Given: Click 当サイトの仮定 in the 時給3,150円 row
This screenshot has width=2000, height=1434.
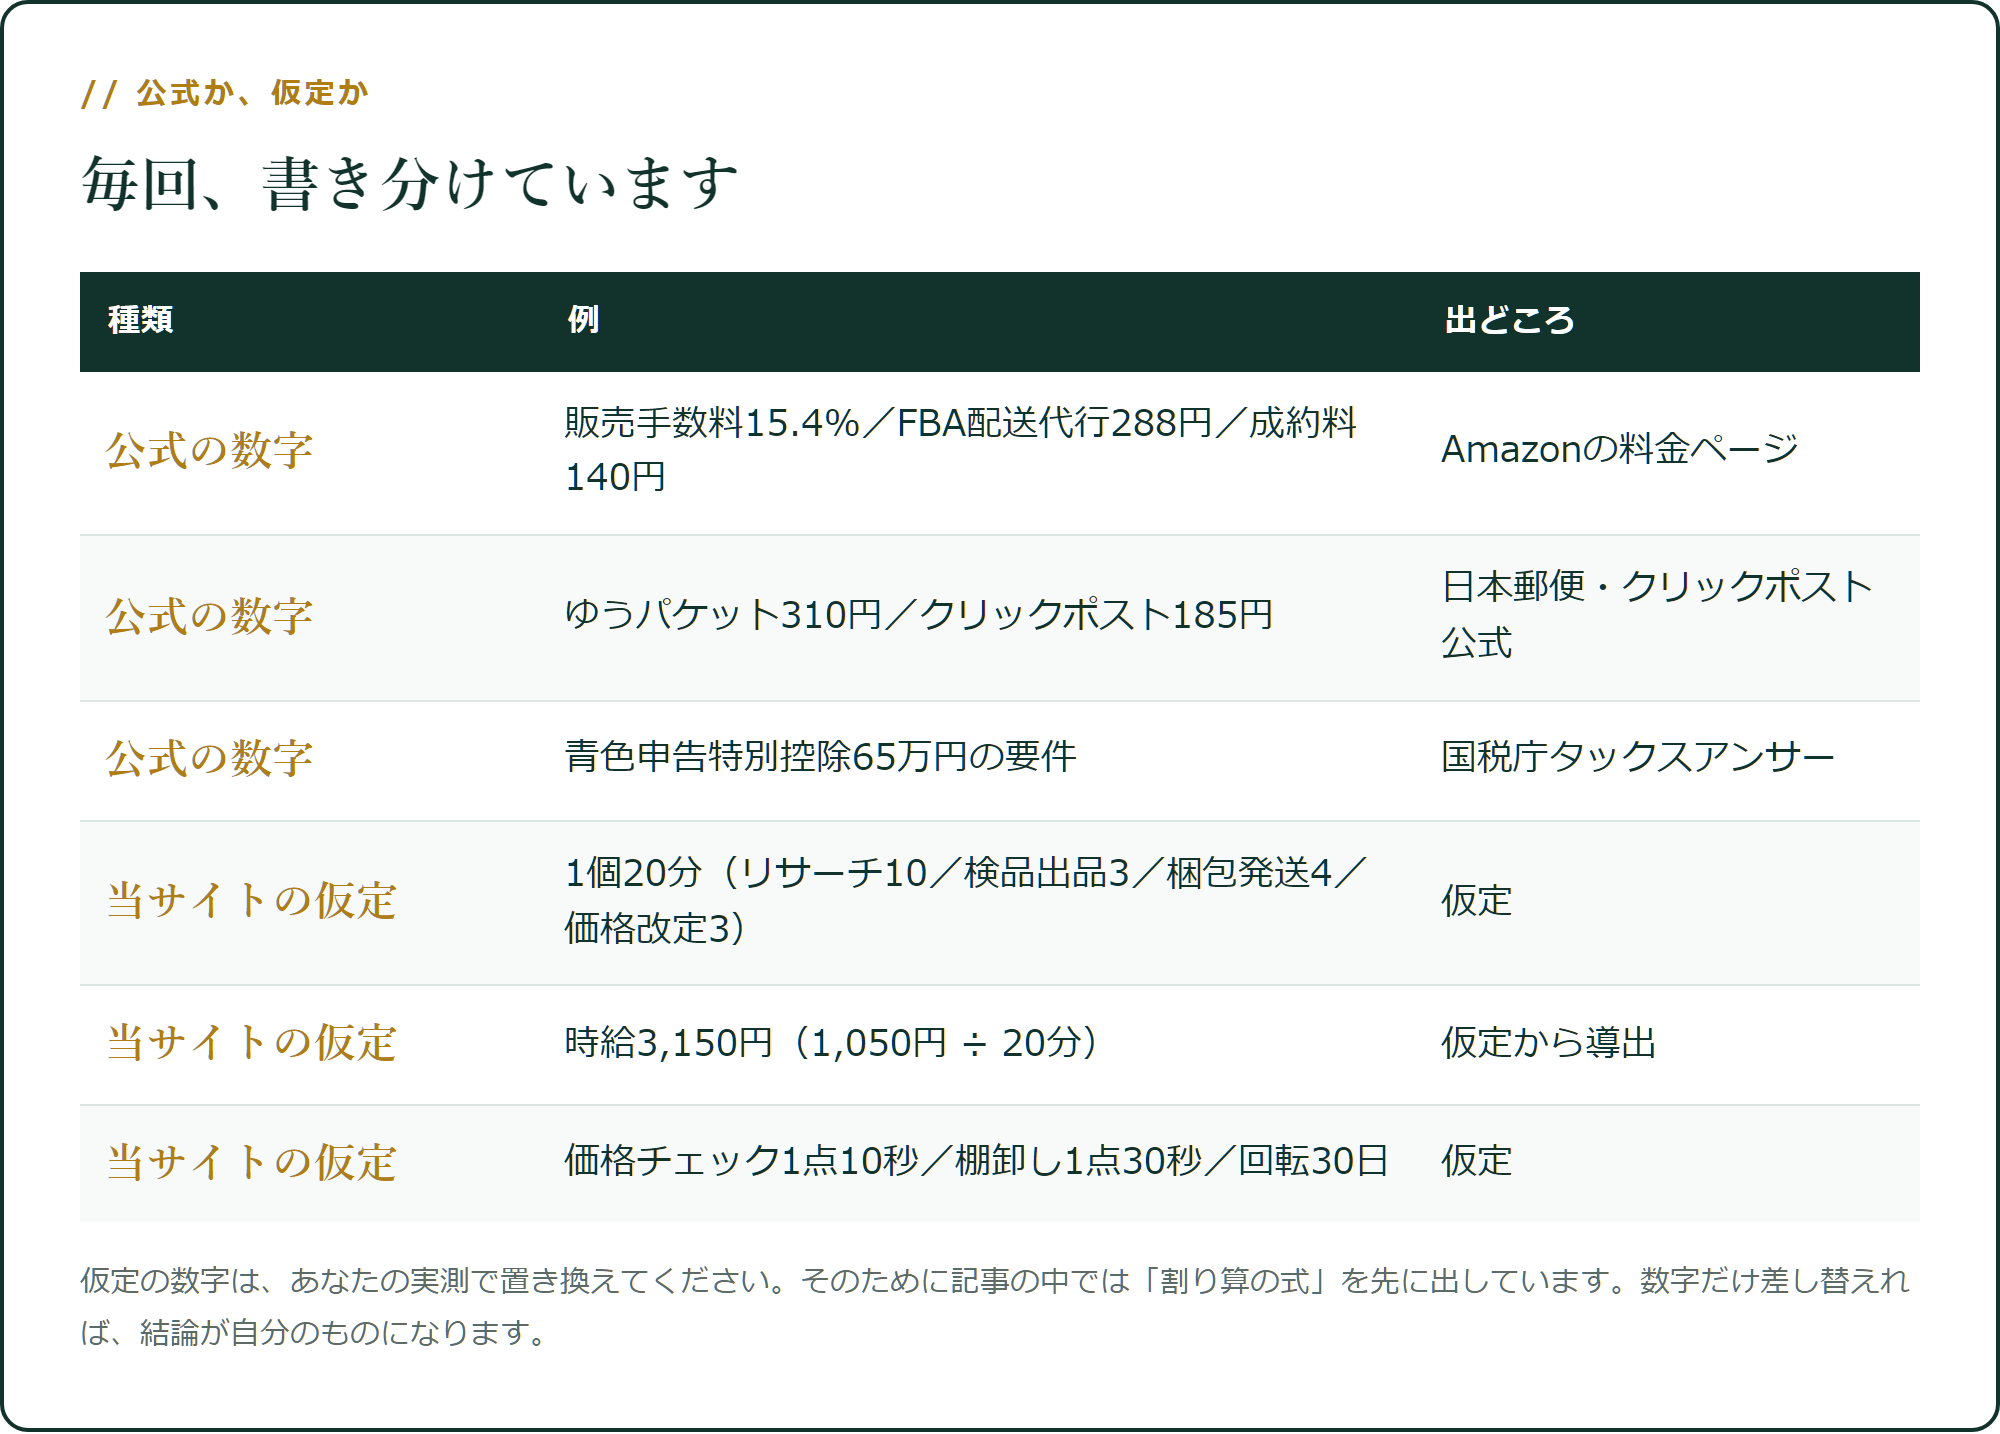Looking at the screenshot, I should click(x=252, y=1042).
